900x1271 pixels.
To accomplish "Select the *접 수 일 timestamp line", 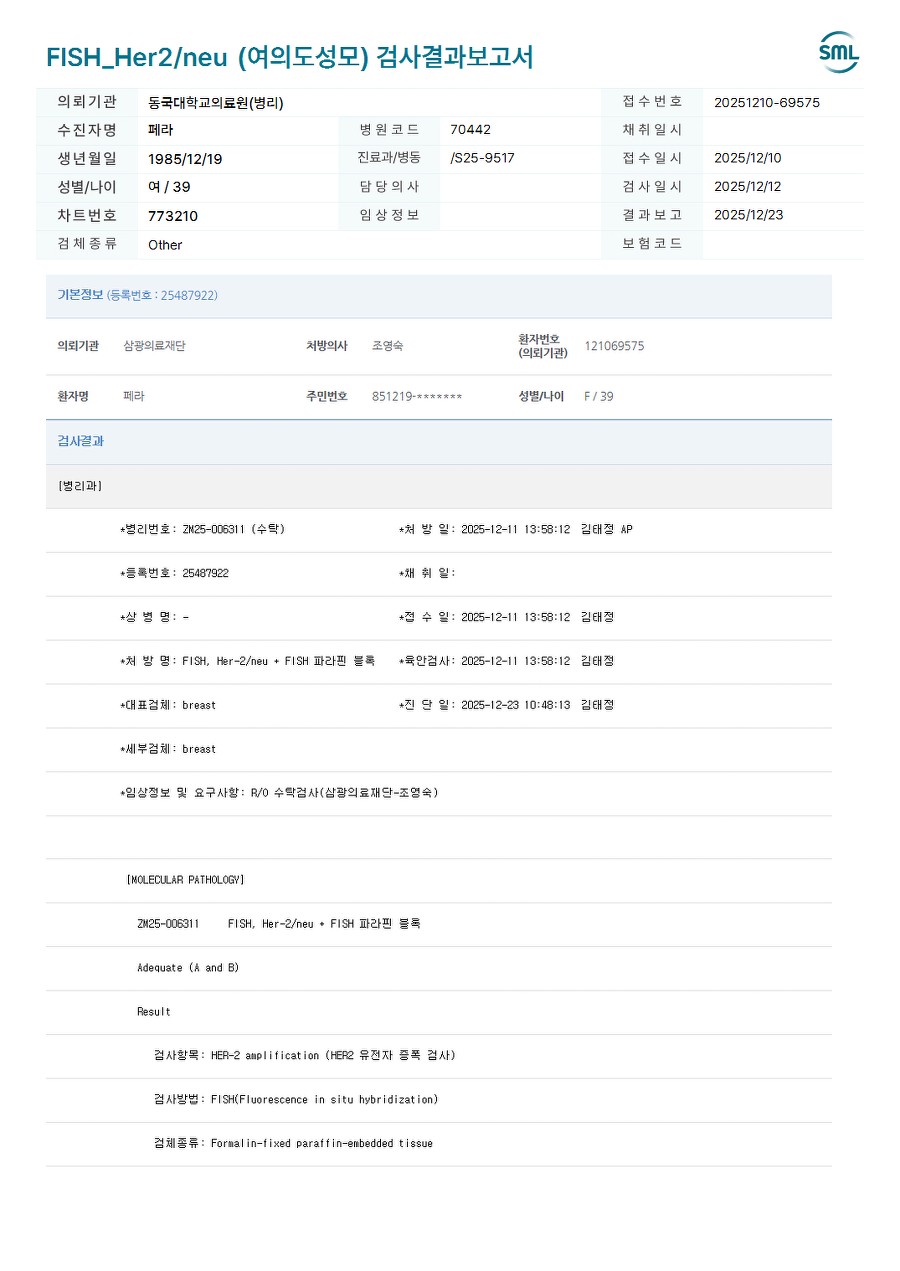I will click(x=506, y=618).
